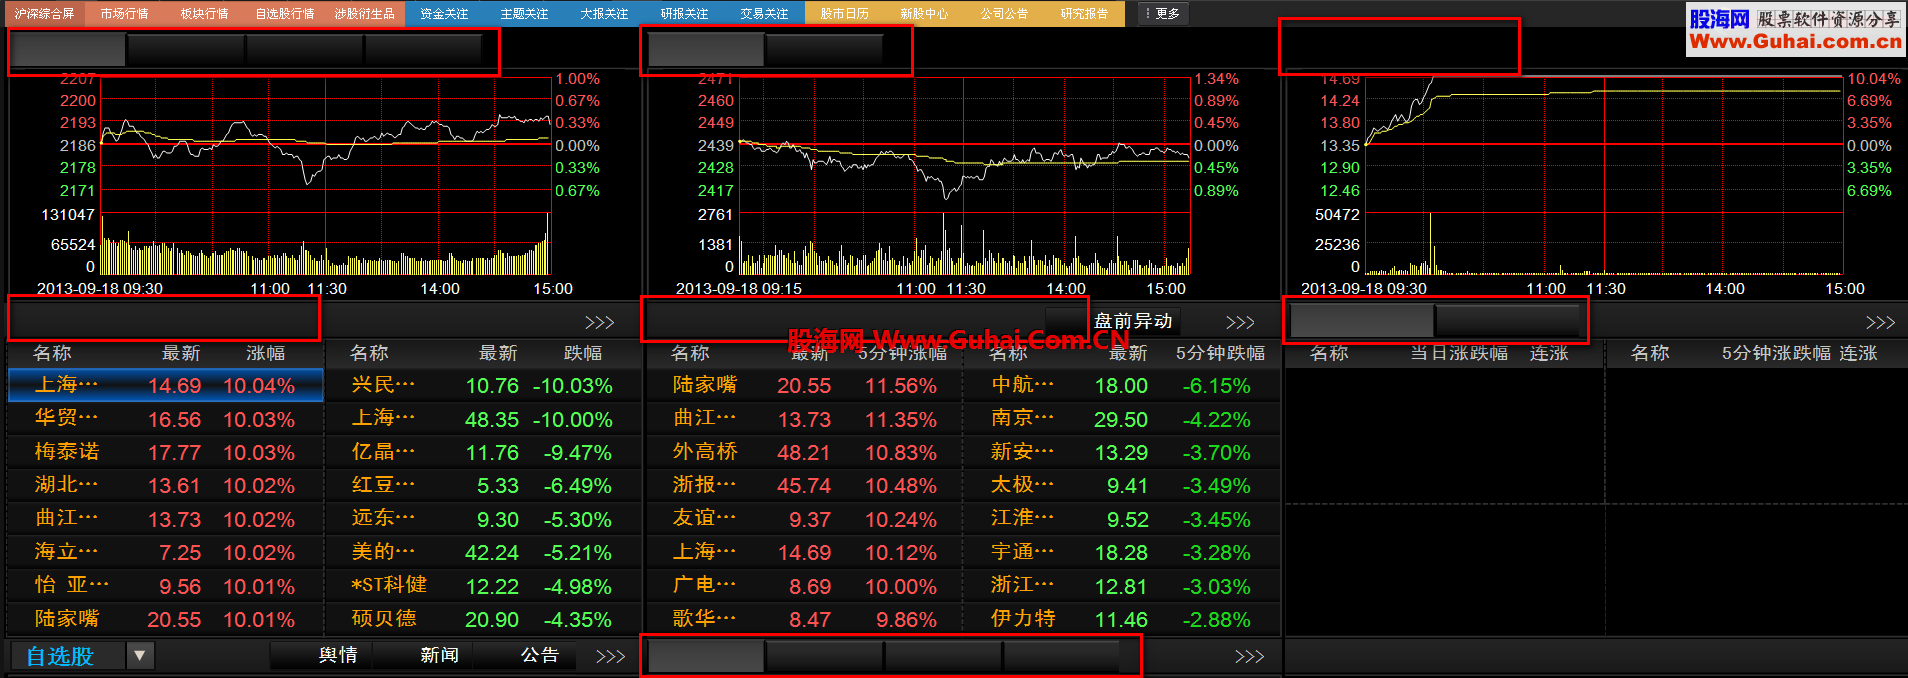1908x678 pixels.
Task: Open the 舆情 tab
Action: [338, 655]
